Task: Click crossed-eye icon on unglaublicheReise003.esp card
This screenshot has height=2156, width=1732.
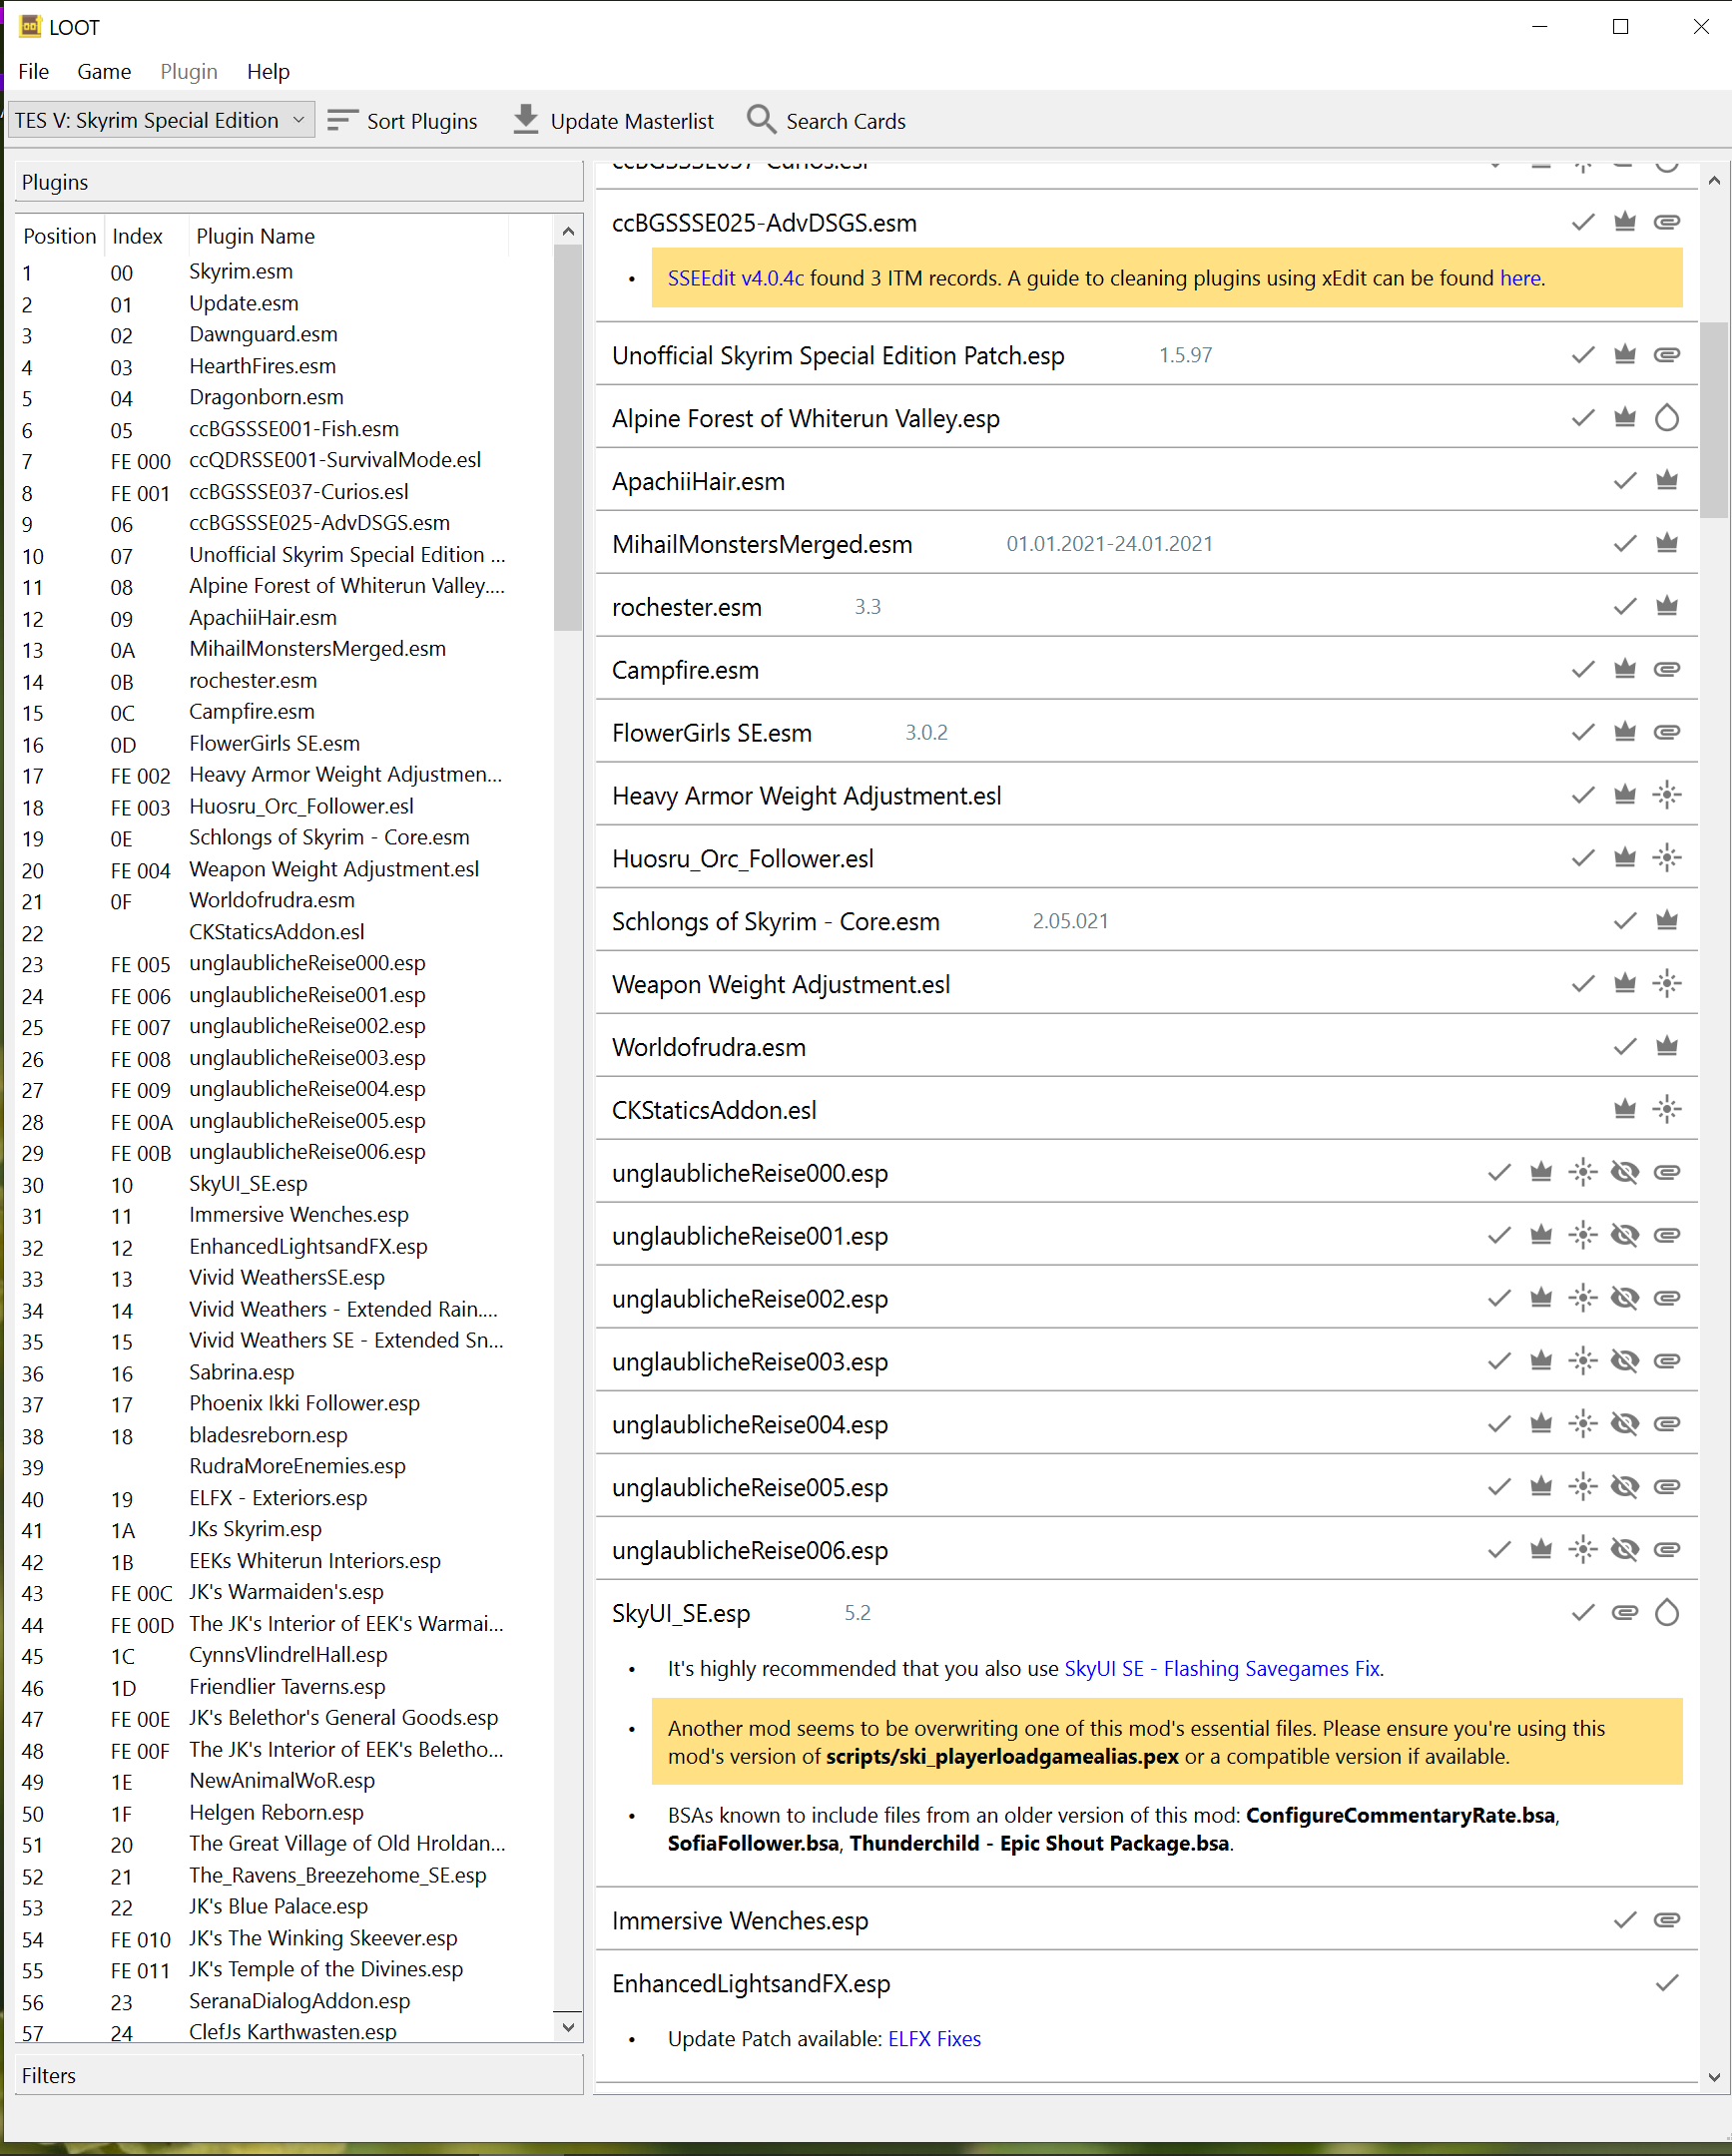Action: pyautogui.click(x=1625, y=1361)
